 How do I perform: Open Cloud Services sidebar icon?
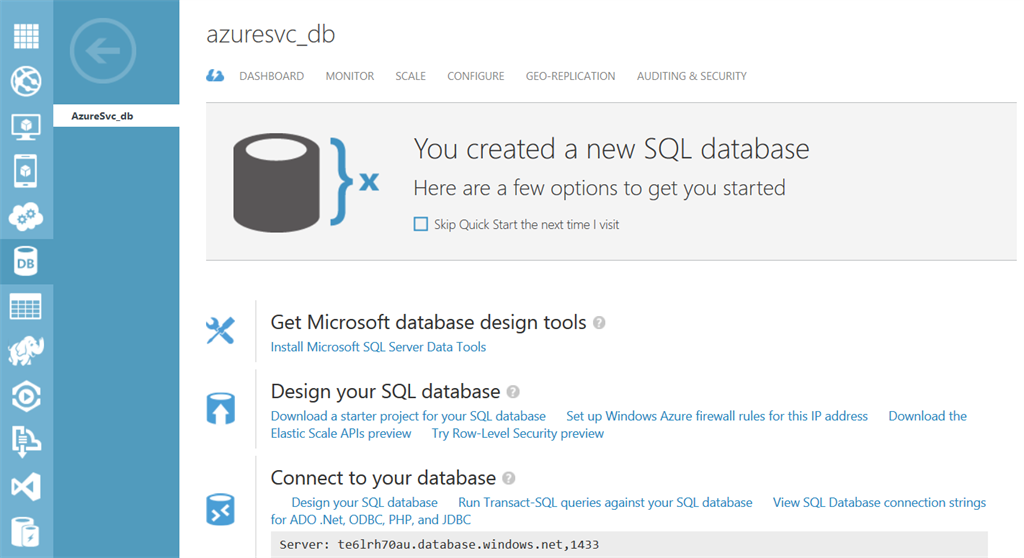(26, 216)
